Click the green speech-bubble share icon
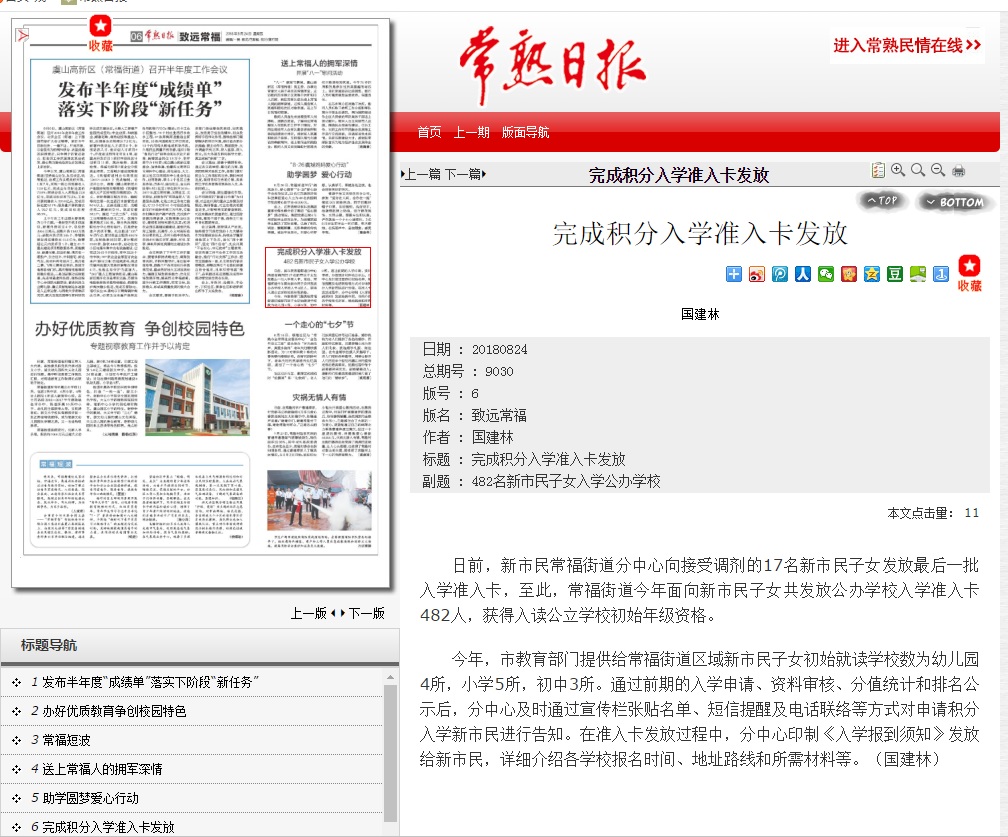This screenshot has height=837, width=1008. pyautogui.click(x=918, y=274)
